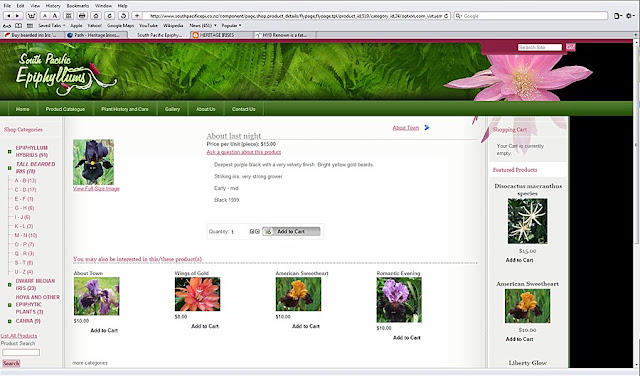Viewport: 640px width, 376px height.
Task: Click the Search Site input field
Action: click(x=540, y=47)
